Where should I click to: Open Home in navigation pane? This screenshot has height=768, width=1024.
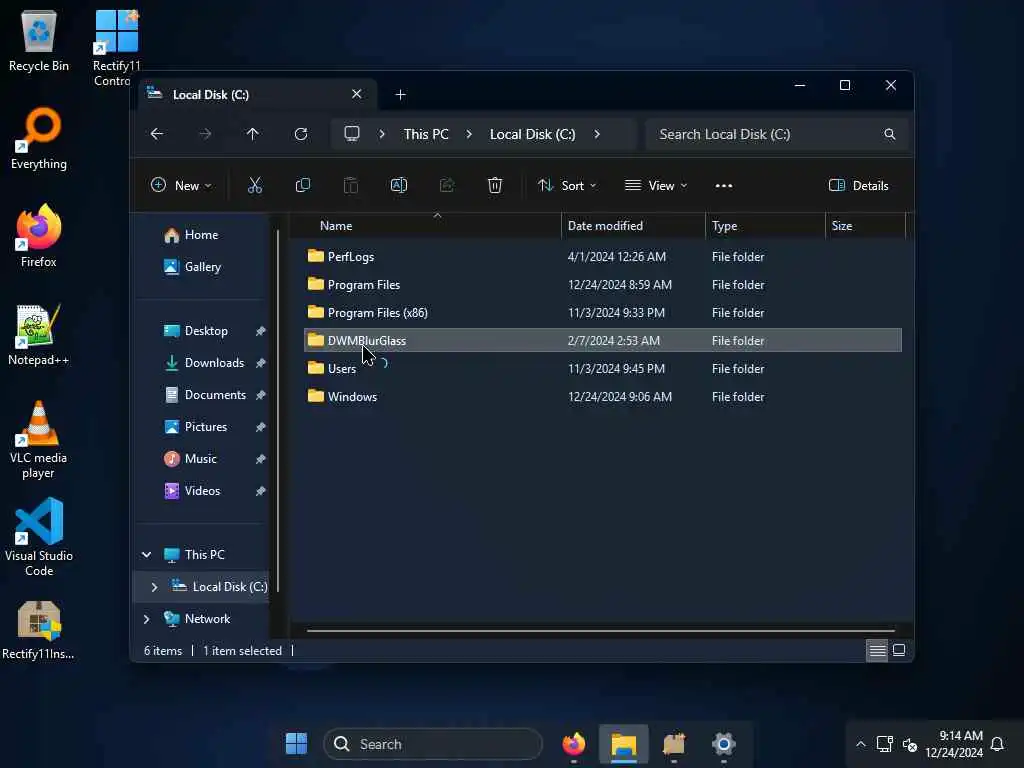[202, 235]
